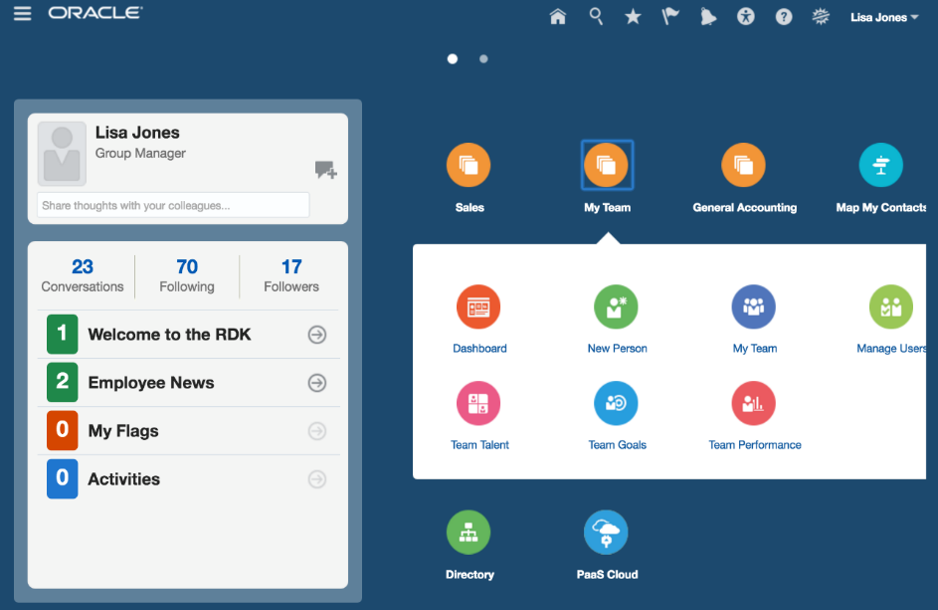Open the Team Goals icon
The height and width of the screenshot is (610, 938).
pos(616,403)
